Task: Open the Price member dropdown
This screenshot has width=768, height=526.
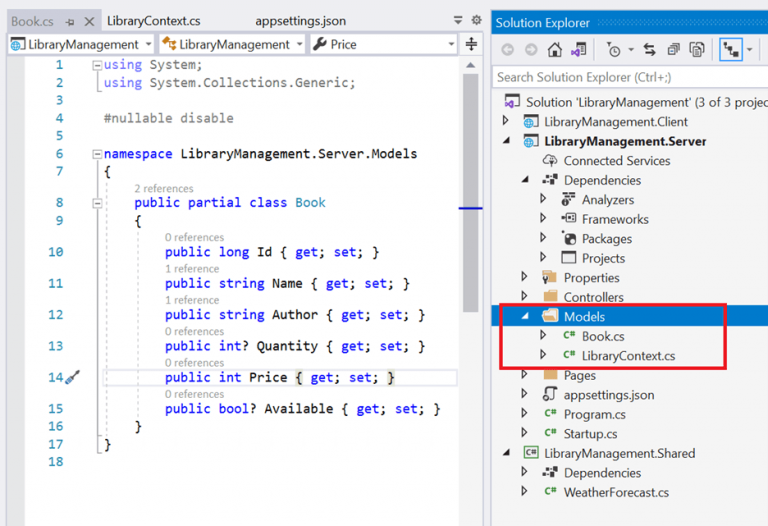Action: tap(383, 44)
